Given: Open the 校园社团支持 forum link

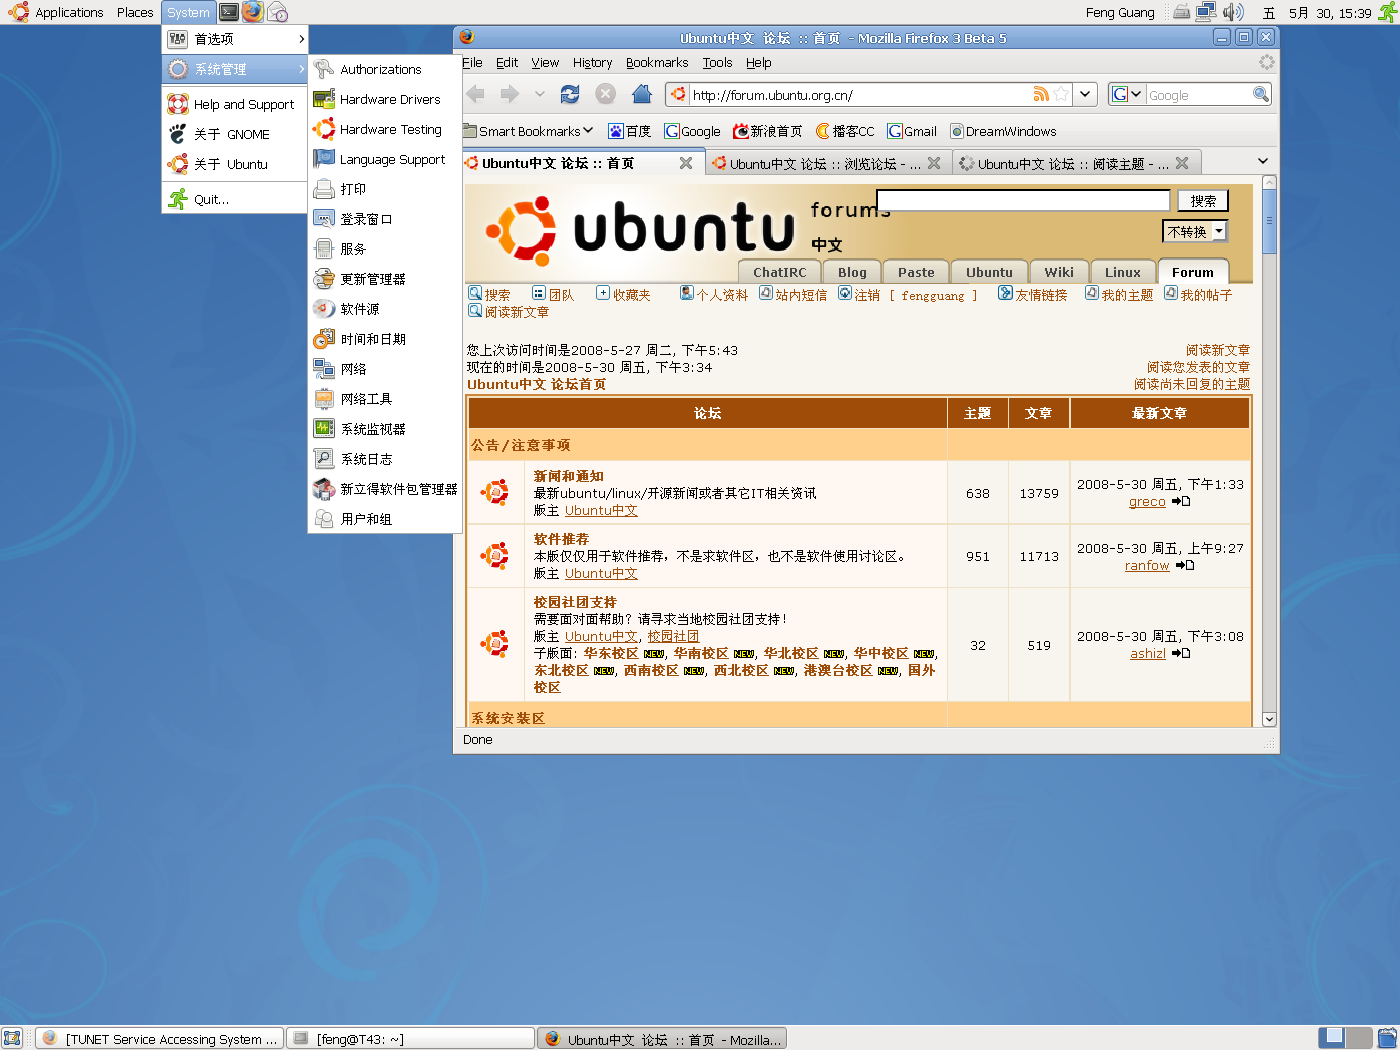Looking at the screenshot, I should [575, 602].
